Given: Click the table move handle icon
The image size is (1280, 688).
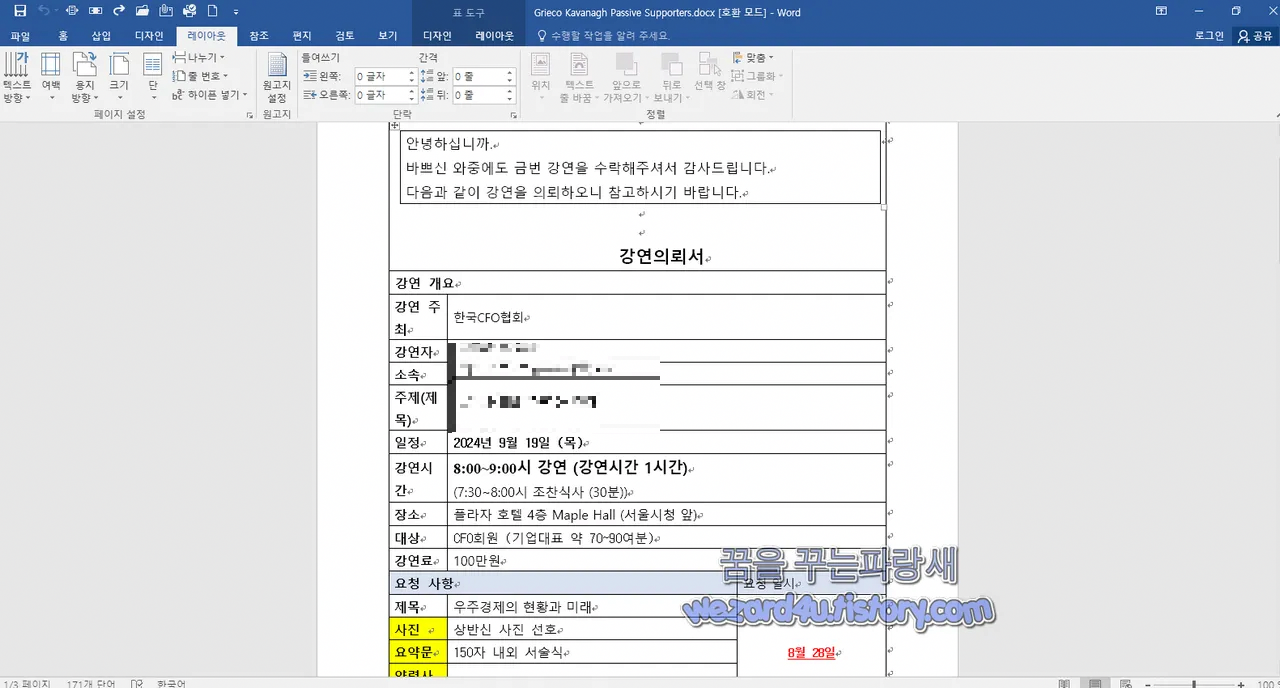Looking at the screenshot, I should (395, 125).
